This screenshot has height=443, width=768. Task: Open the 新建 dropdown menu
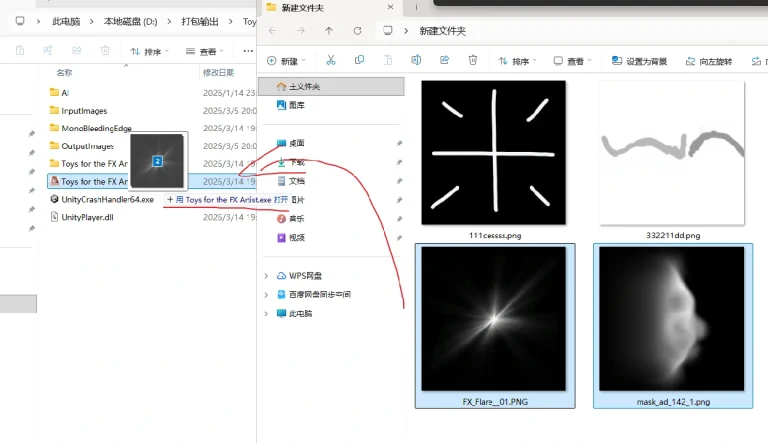[x=290, y=61]
